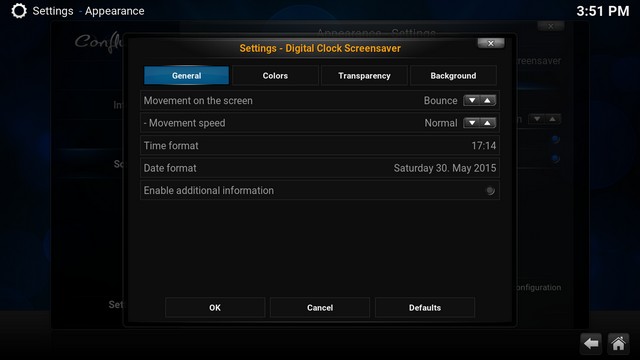Click the Settings gear icon
This screenshot has width=640, height=360.
click(19, 11)
